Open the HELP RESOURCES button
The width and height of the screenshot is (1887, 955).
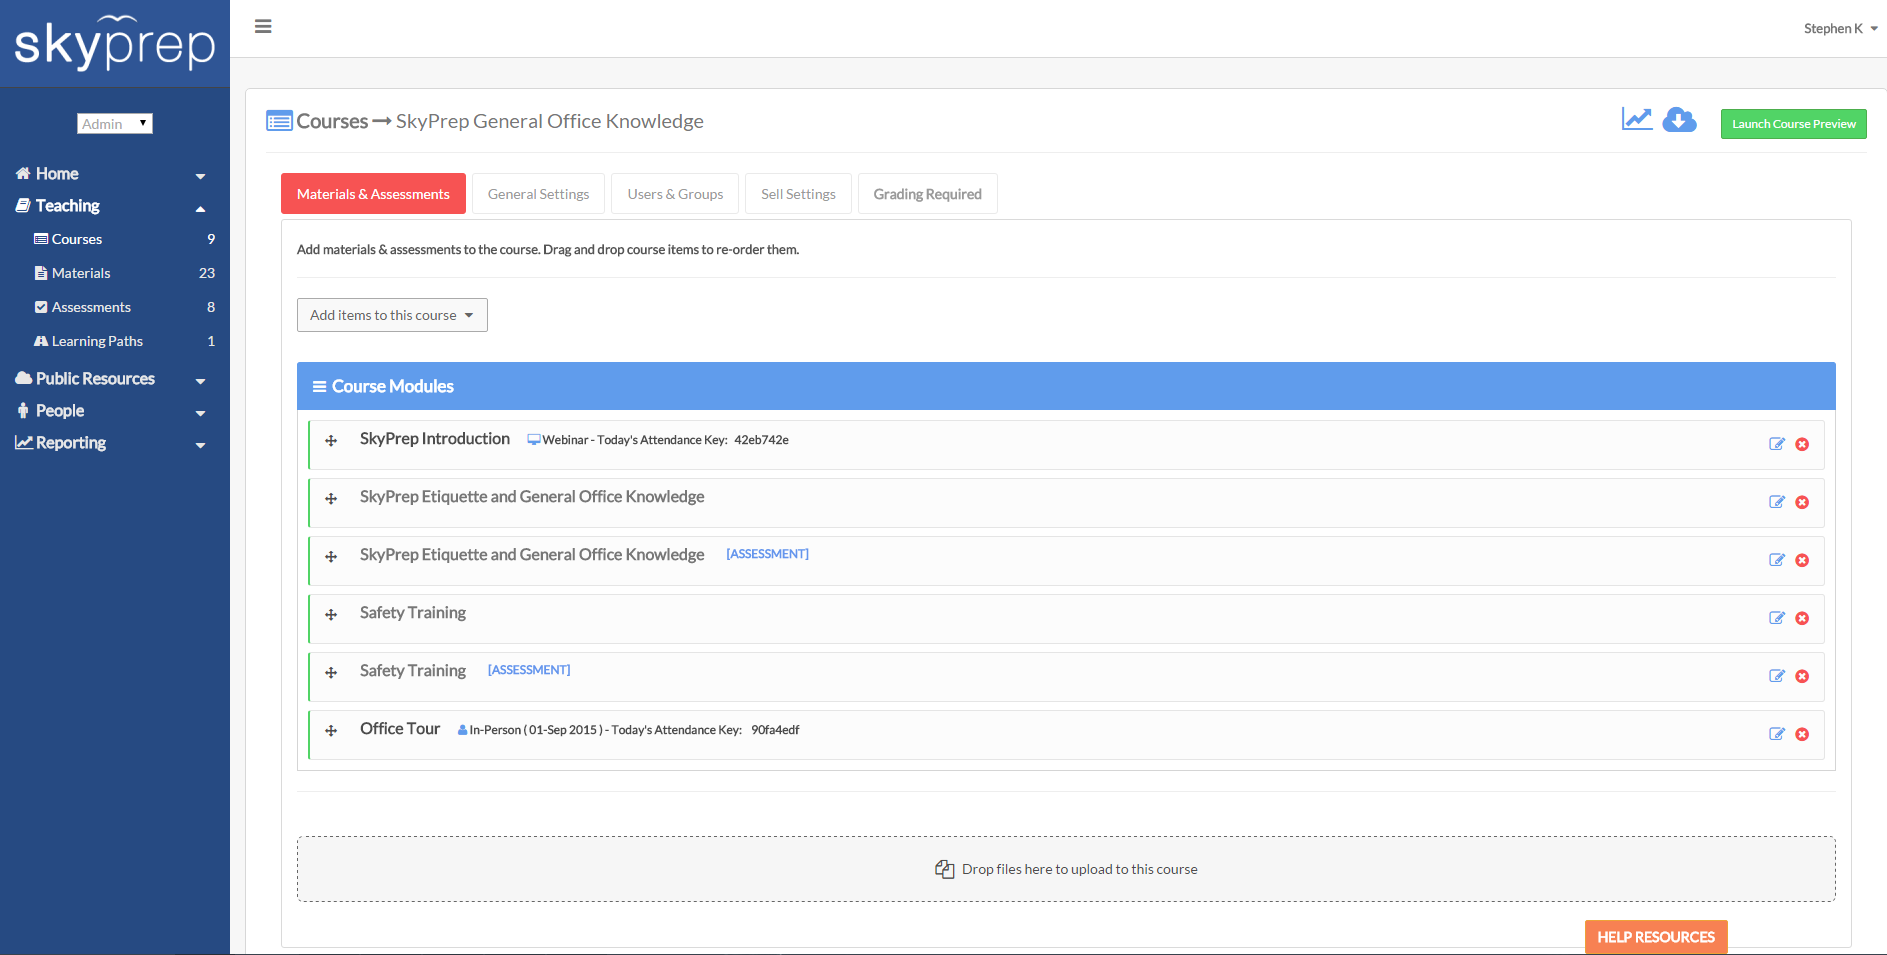1656,937
